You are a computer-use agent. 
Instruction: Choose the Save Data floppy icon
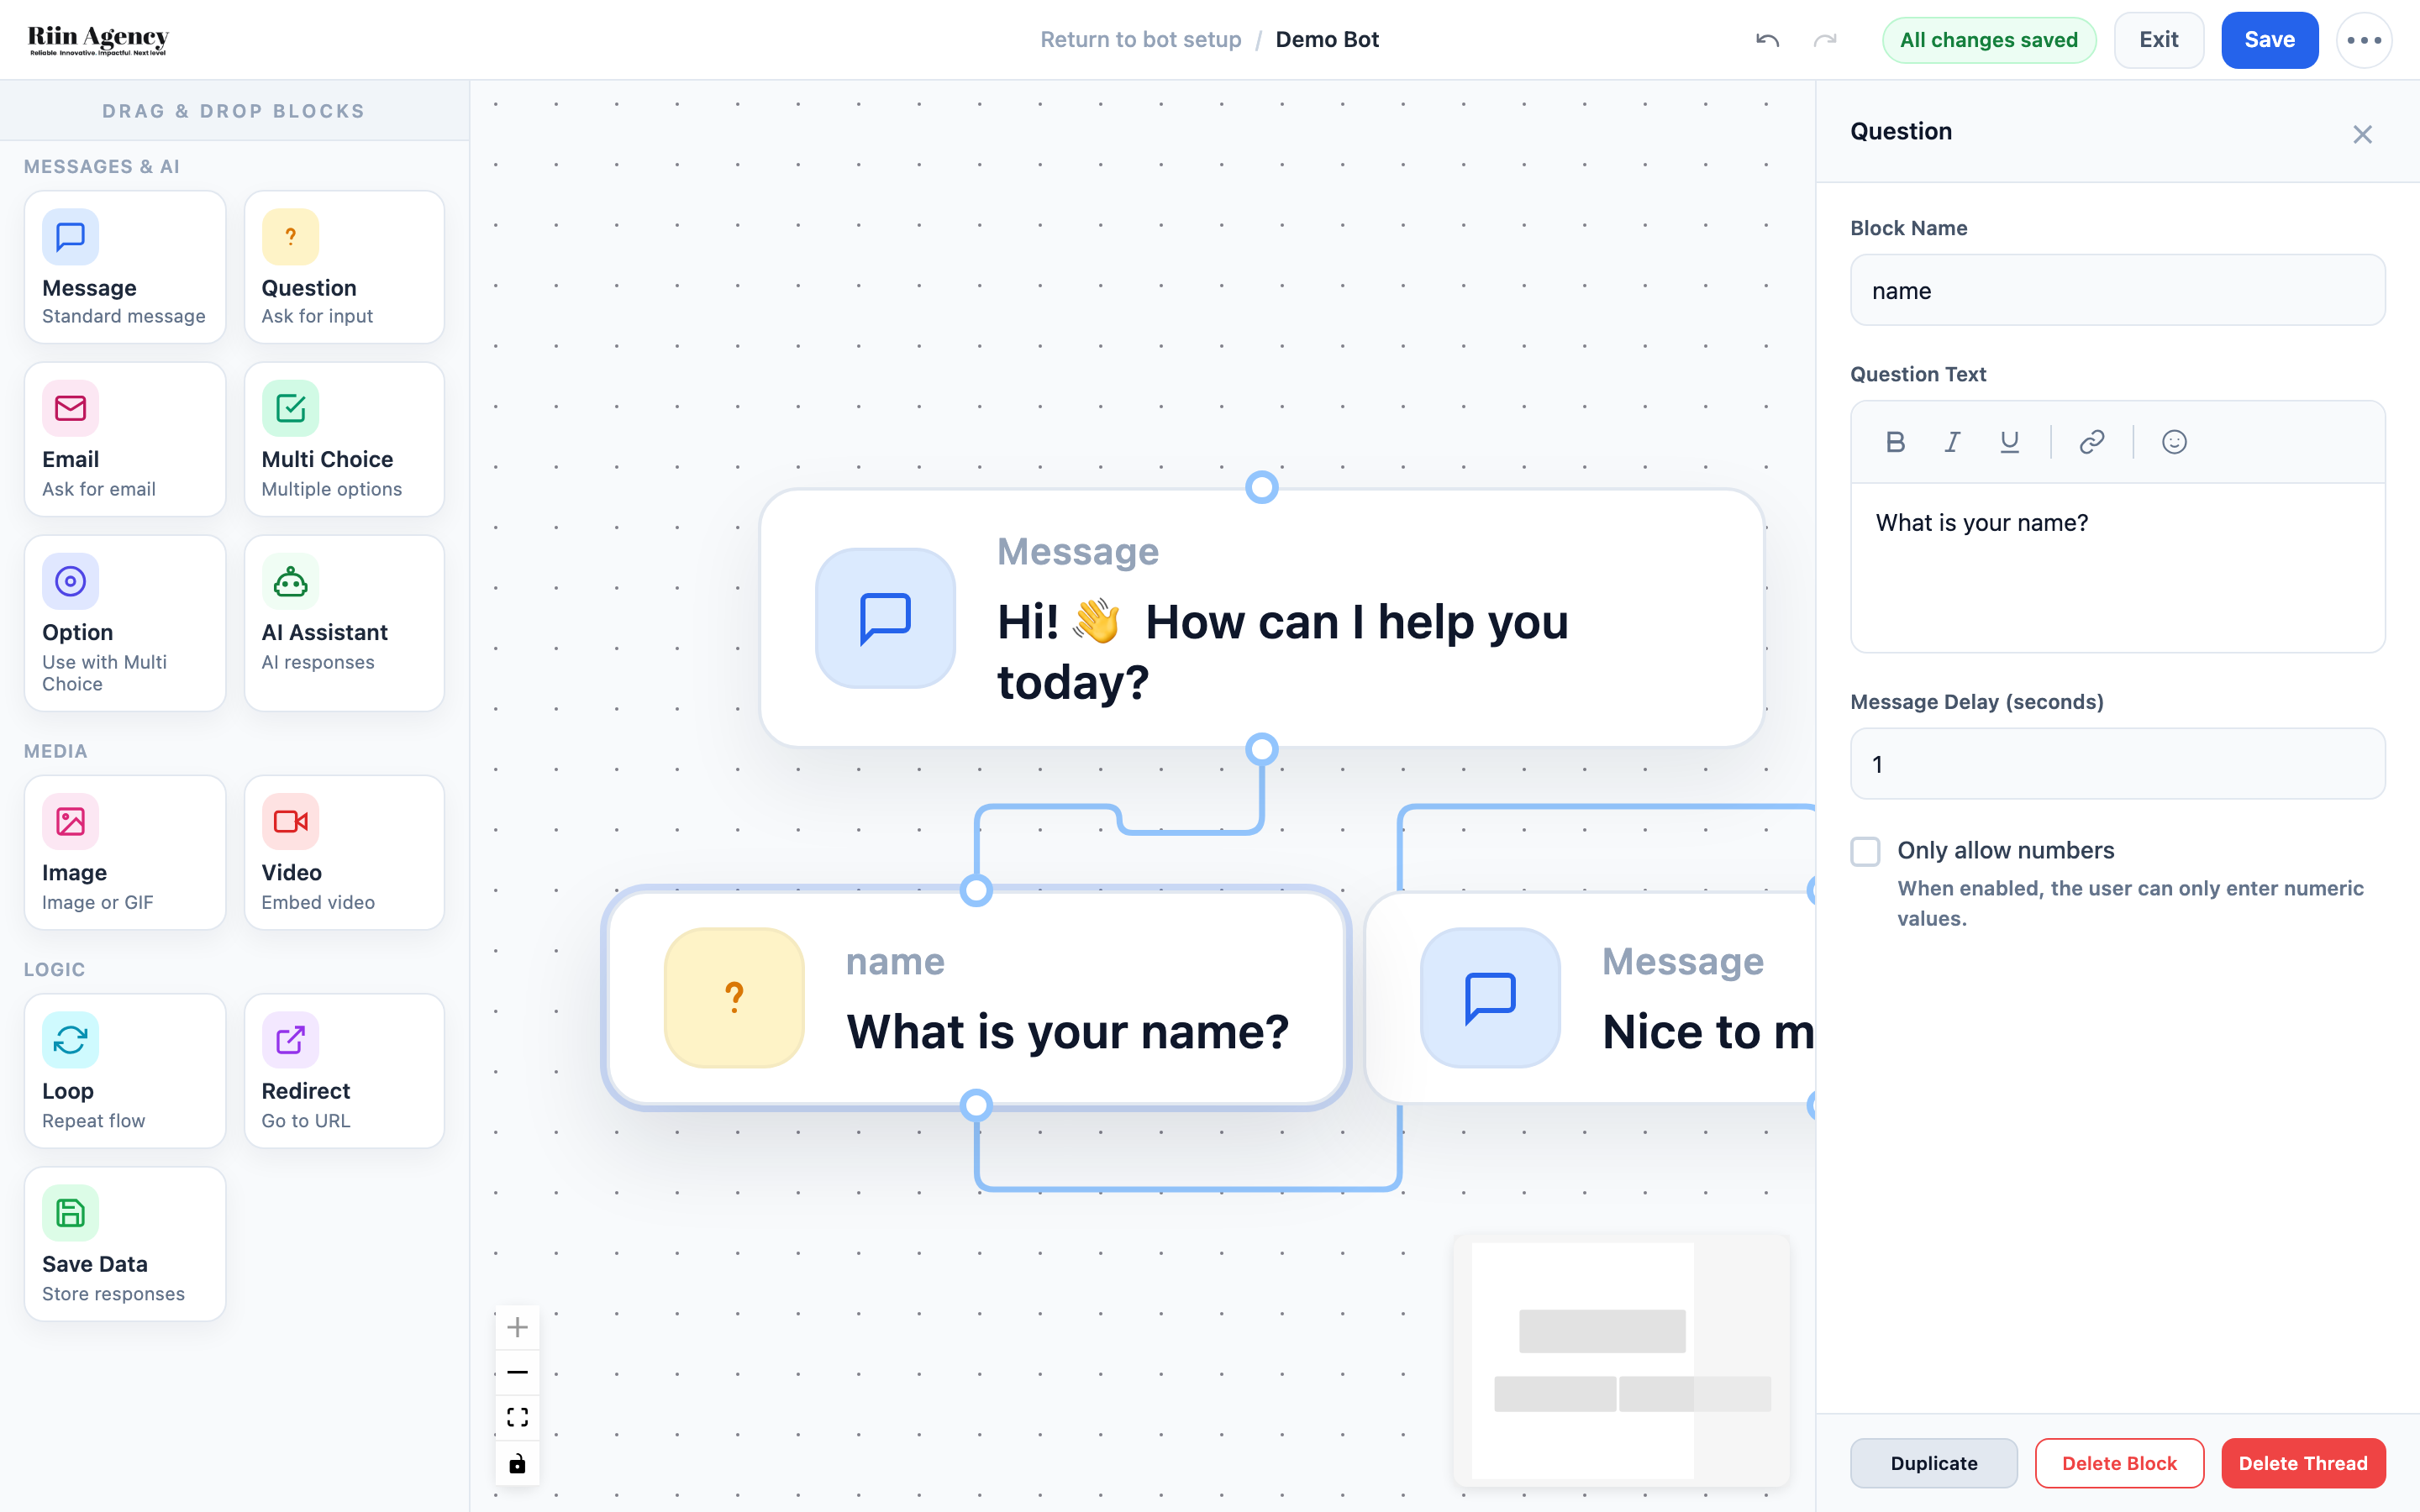tap(70, 1213)
